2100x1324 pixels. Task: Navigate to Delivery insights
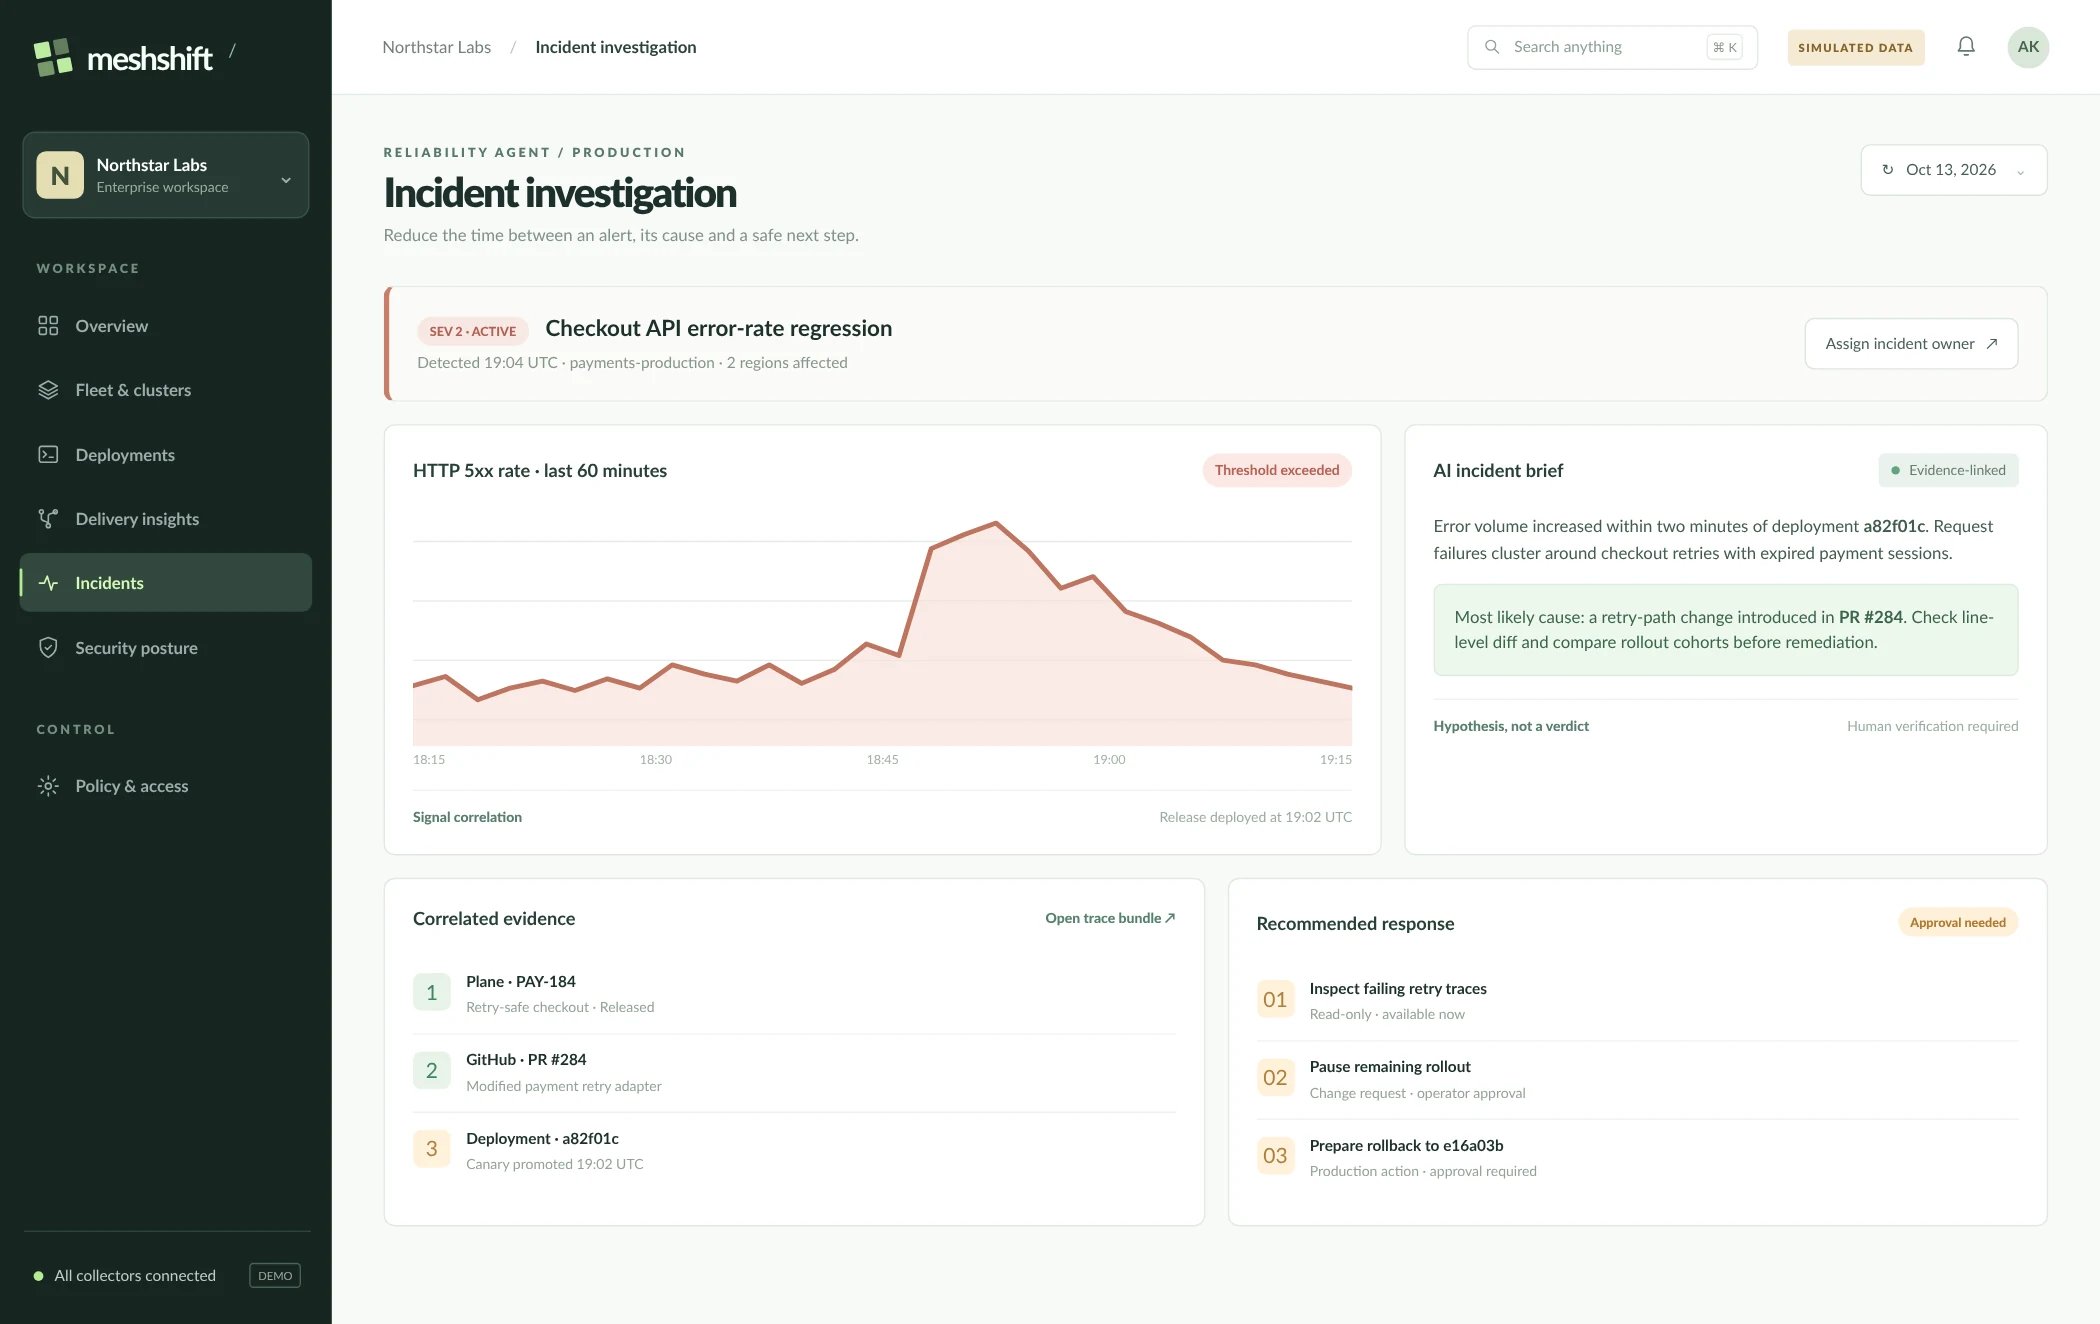[166, 519]
